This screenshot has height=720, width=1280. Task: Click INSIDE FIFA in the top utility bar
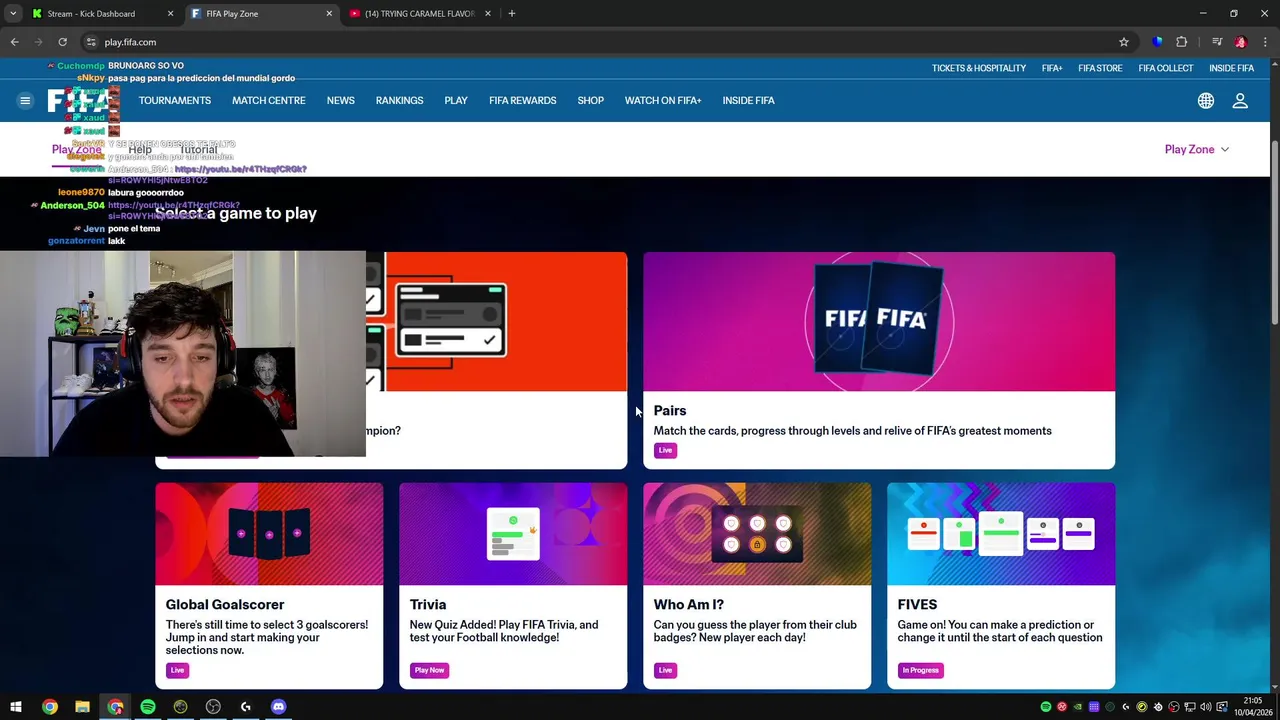coord(1231,68)
